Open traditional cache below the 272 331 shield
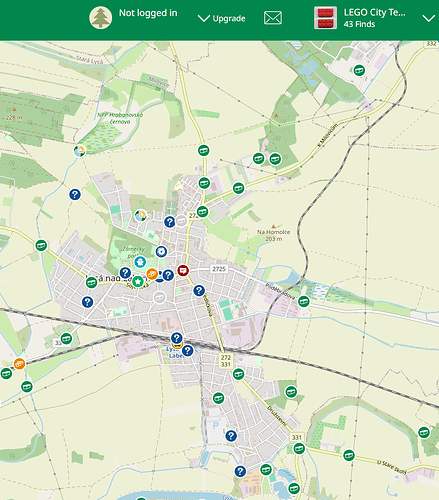Image resolution: width=439 pixels, height=500 pixels. (238, 374)
